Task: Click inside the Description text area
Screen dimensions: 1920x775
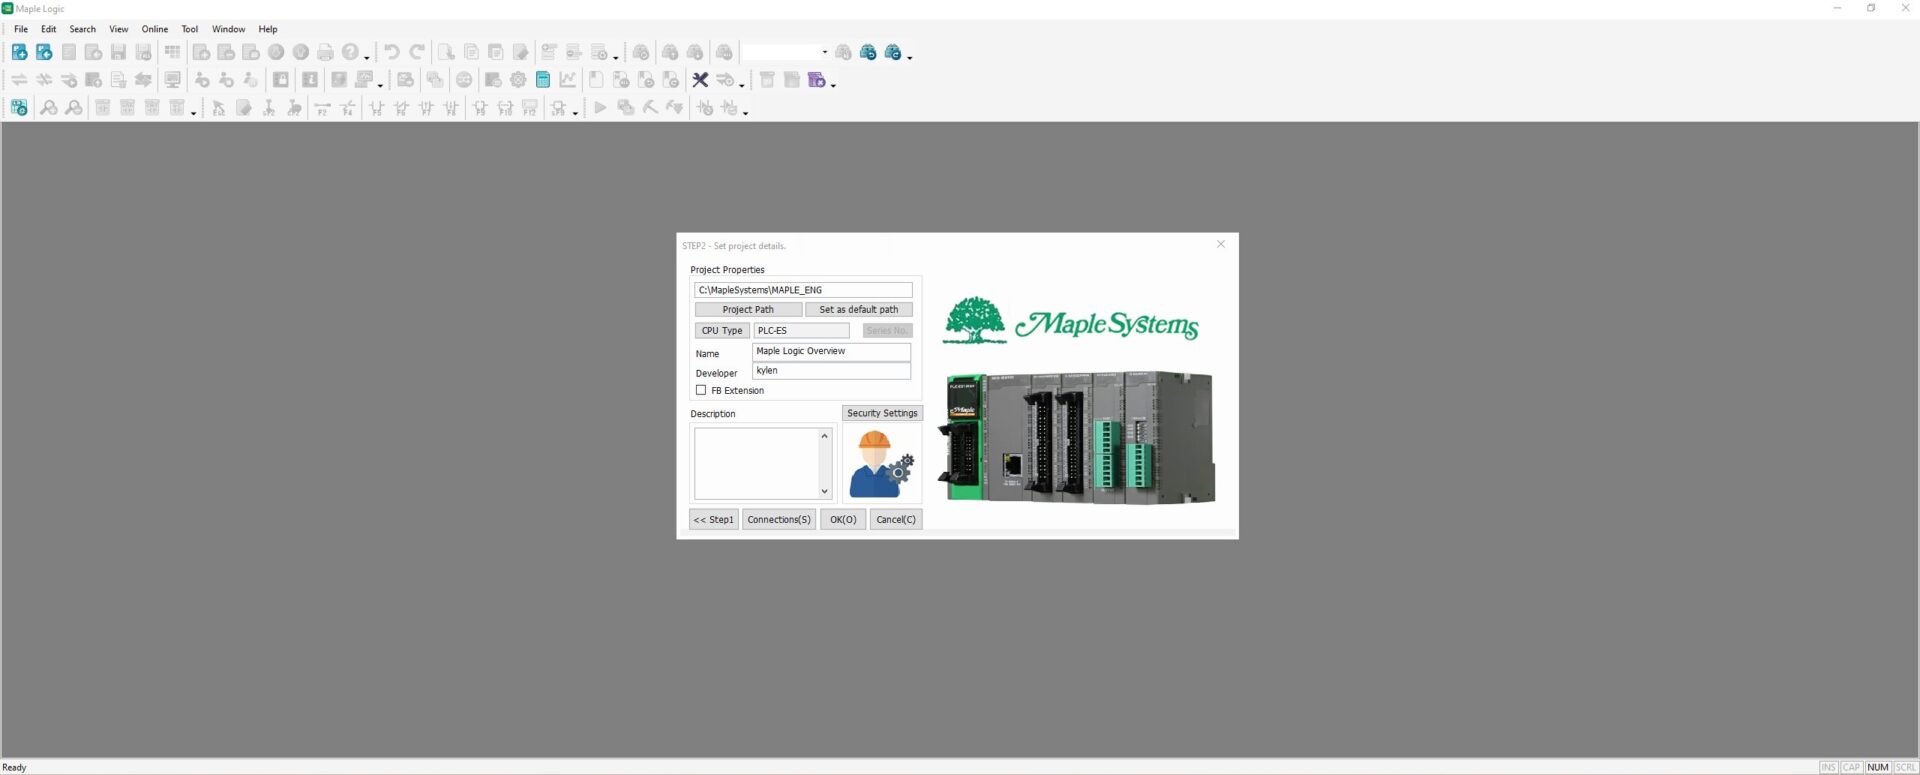Action: click(x=757, y=464)
